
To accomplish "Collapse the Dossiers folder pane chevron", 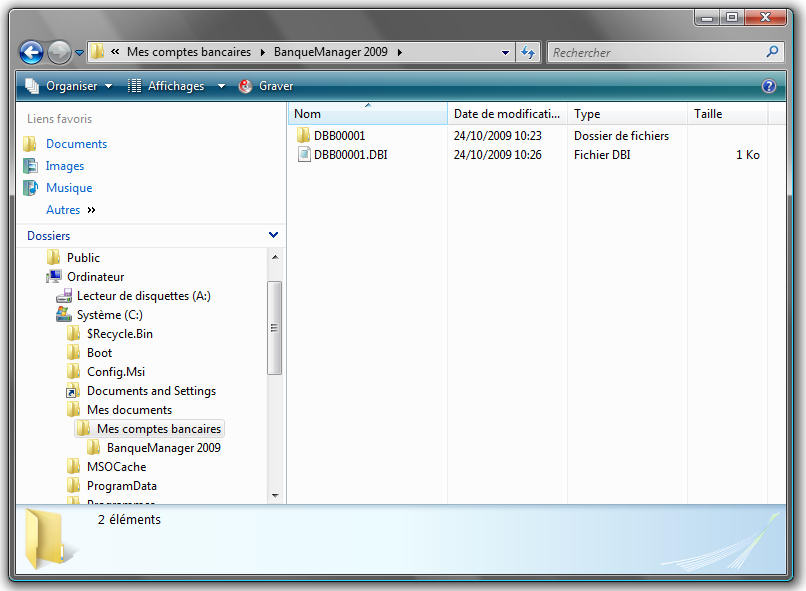I will point(274,235).
